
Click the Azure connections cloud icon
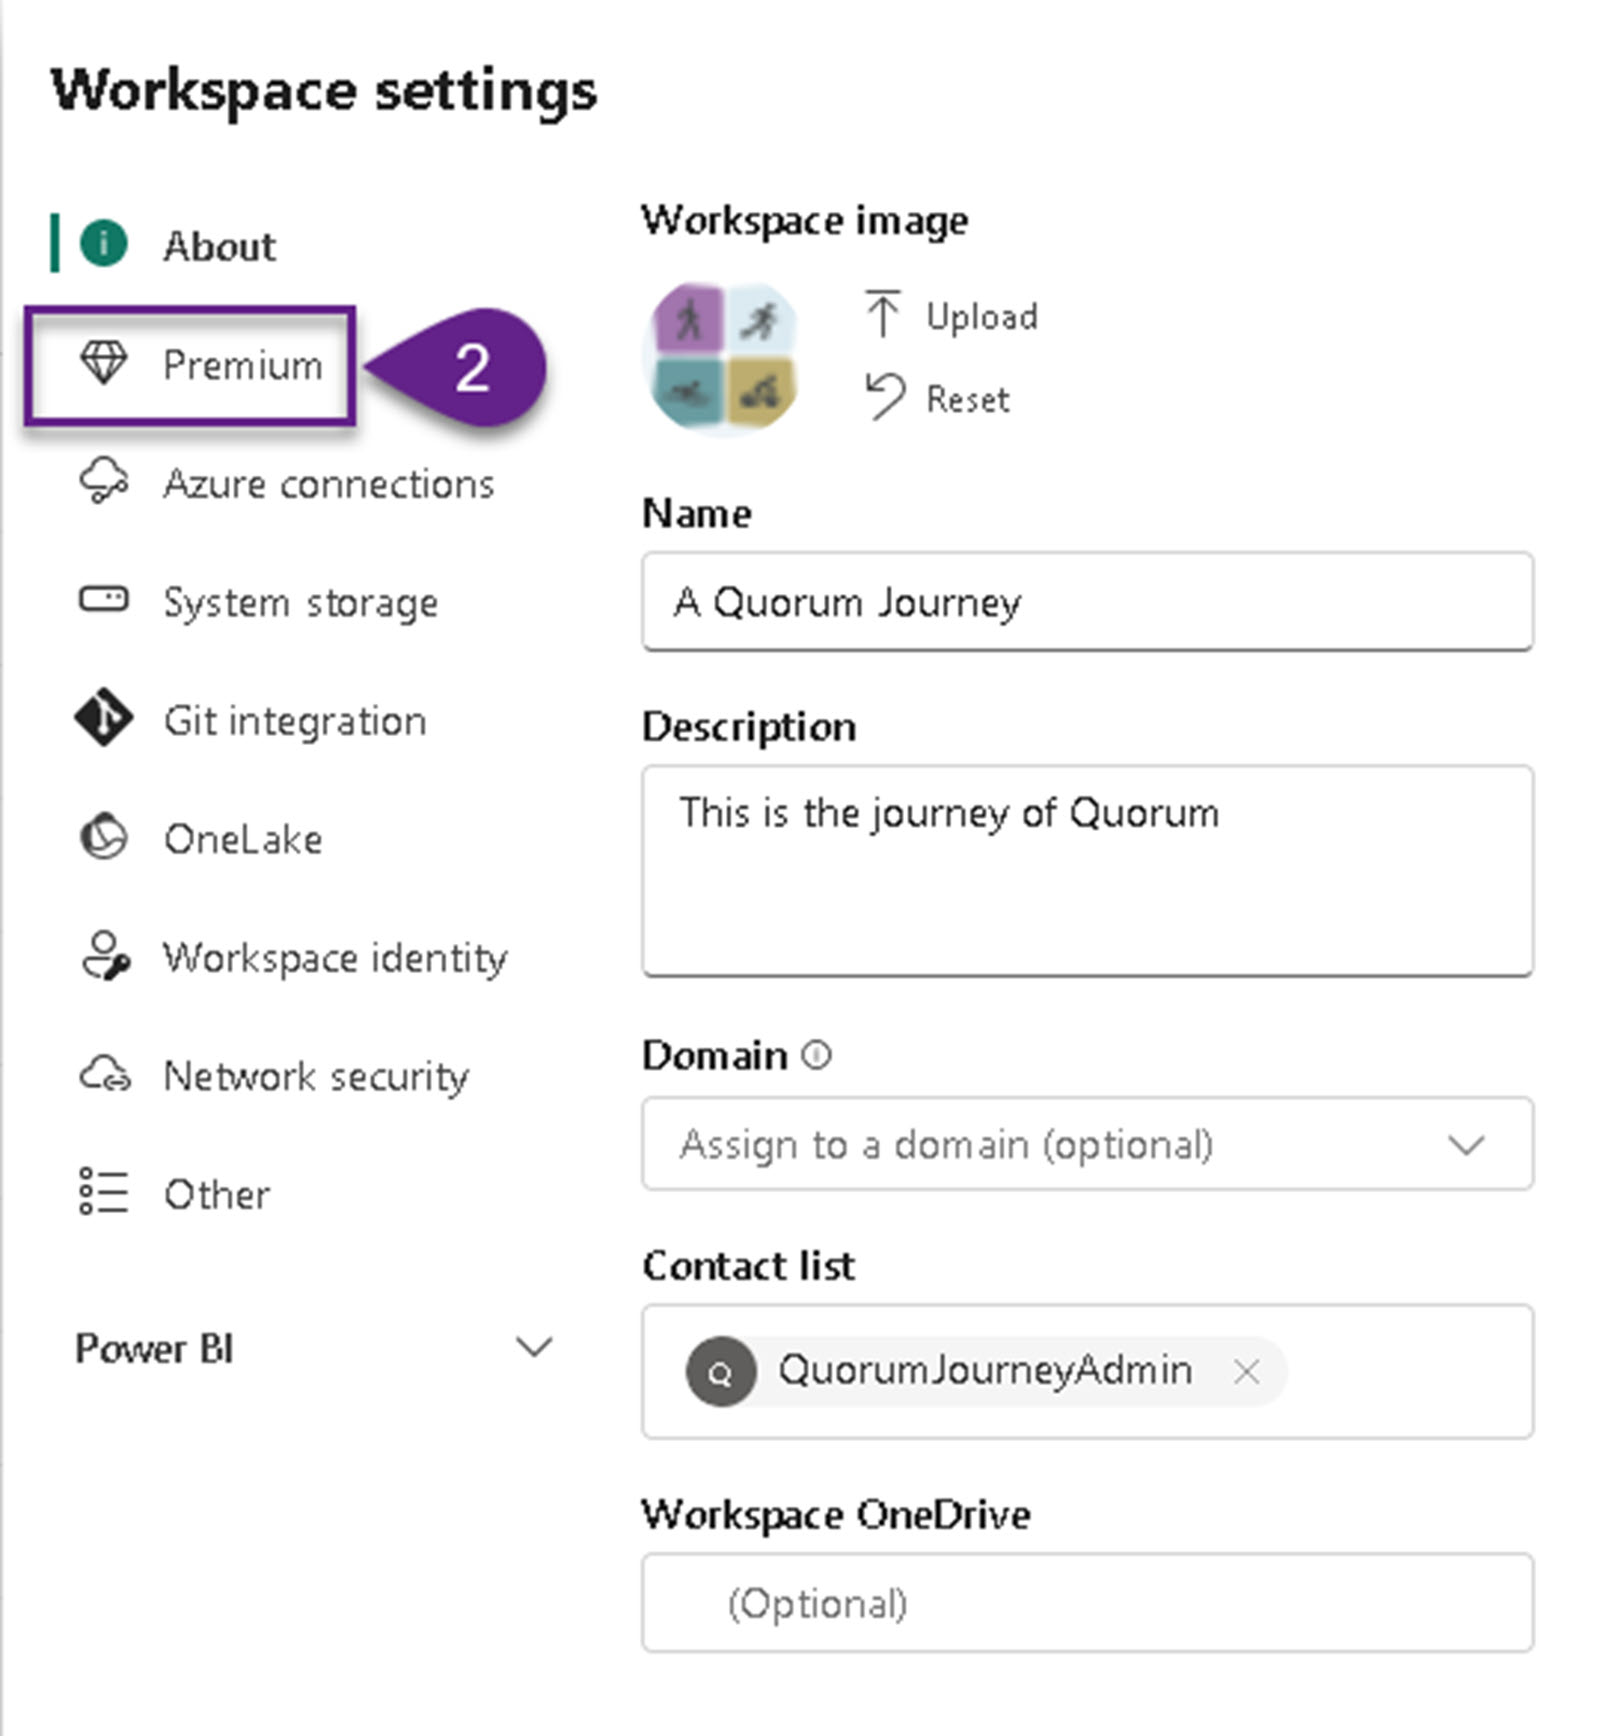[103, 482]
